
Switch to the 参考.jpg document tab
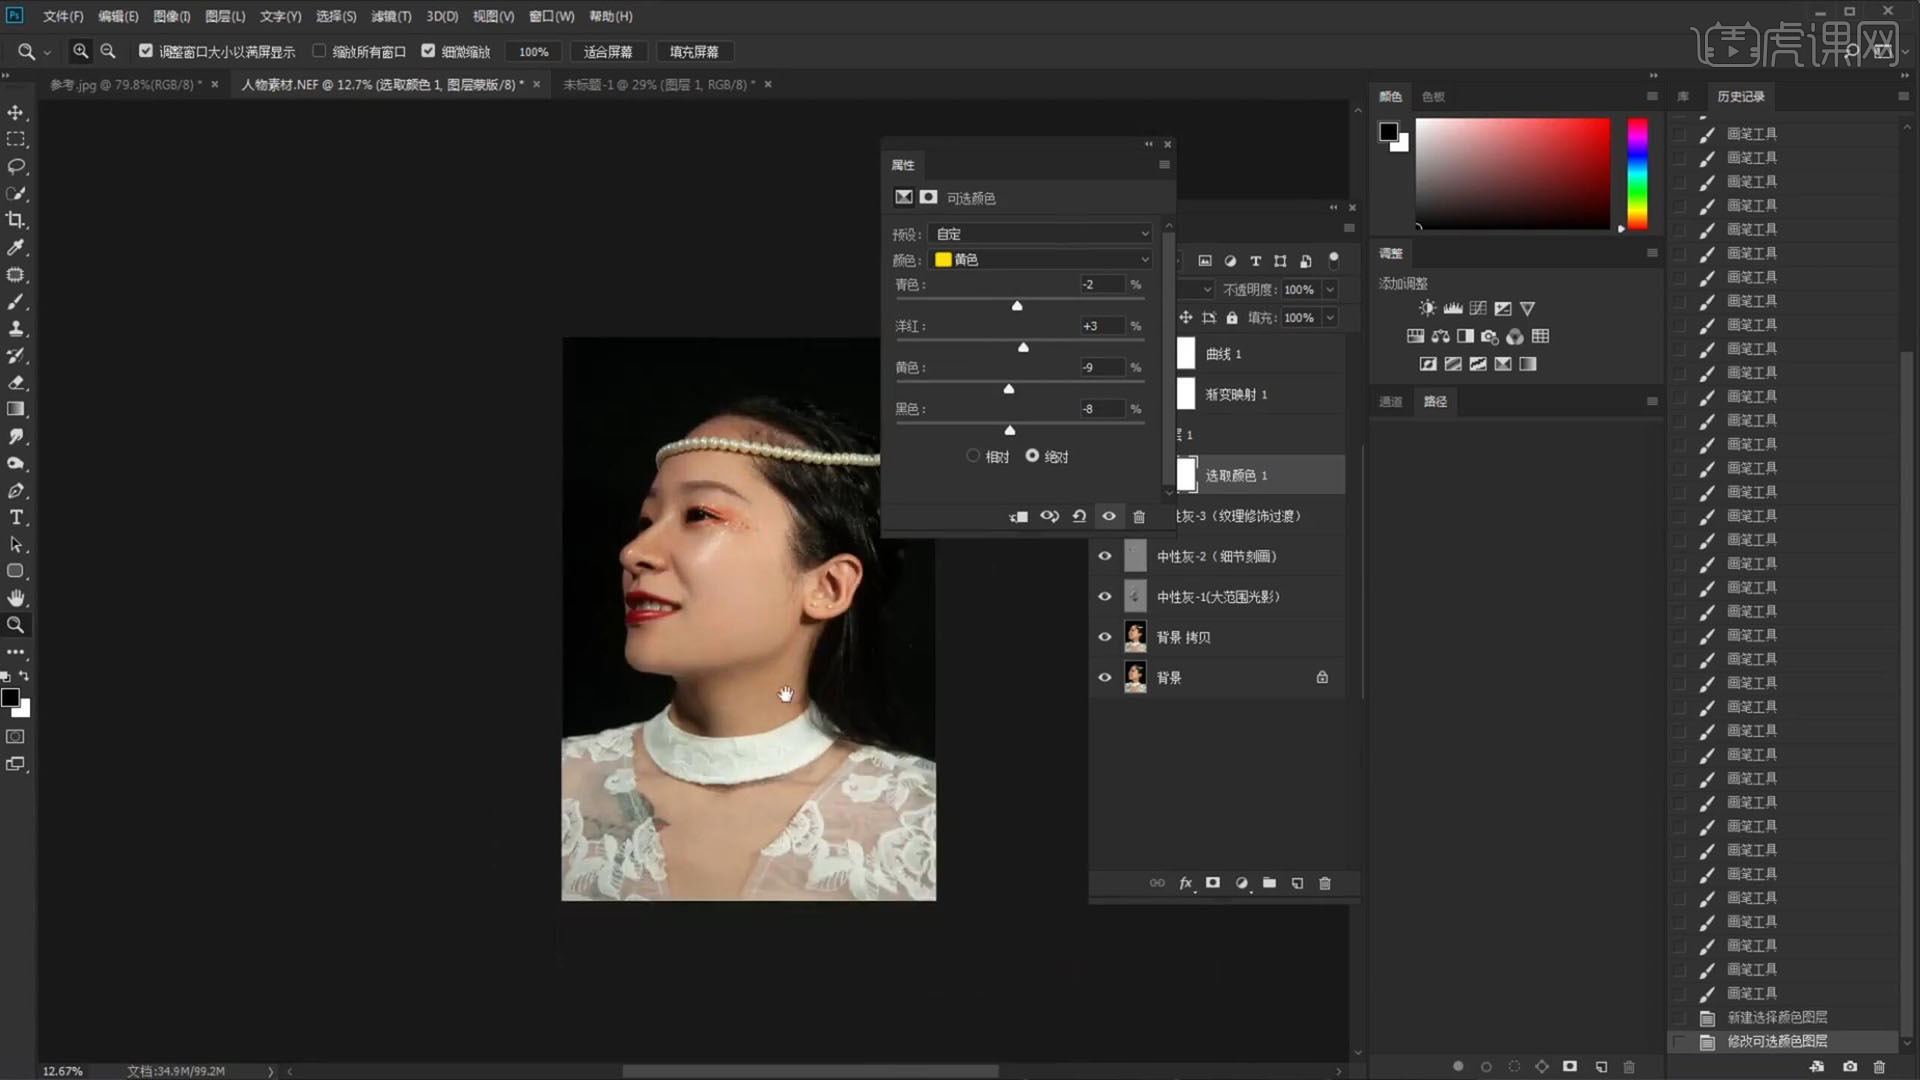point(124,85)
